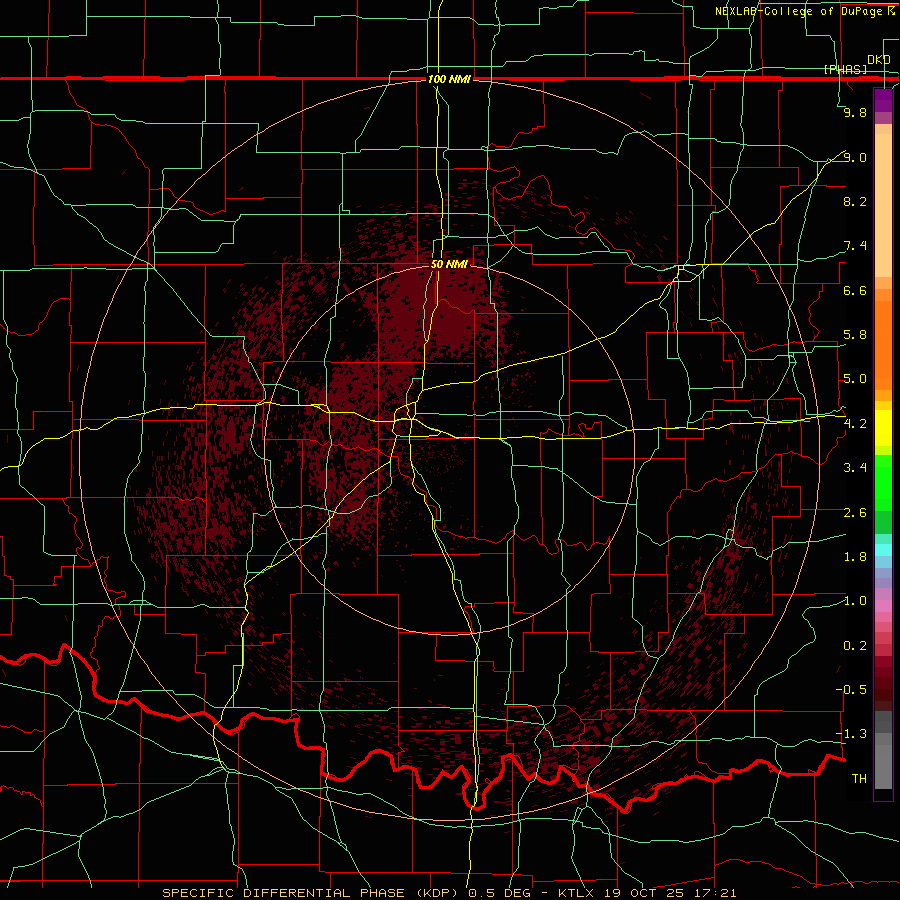Select the 5.0 scale label
Screen dimensions: 900x900
pyautogui.click(x=855, y=379)
